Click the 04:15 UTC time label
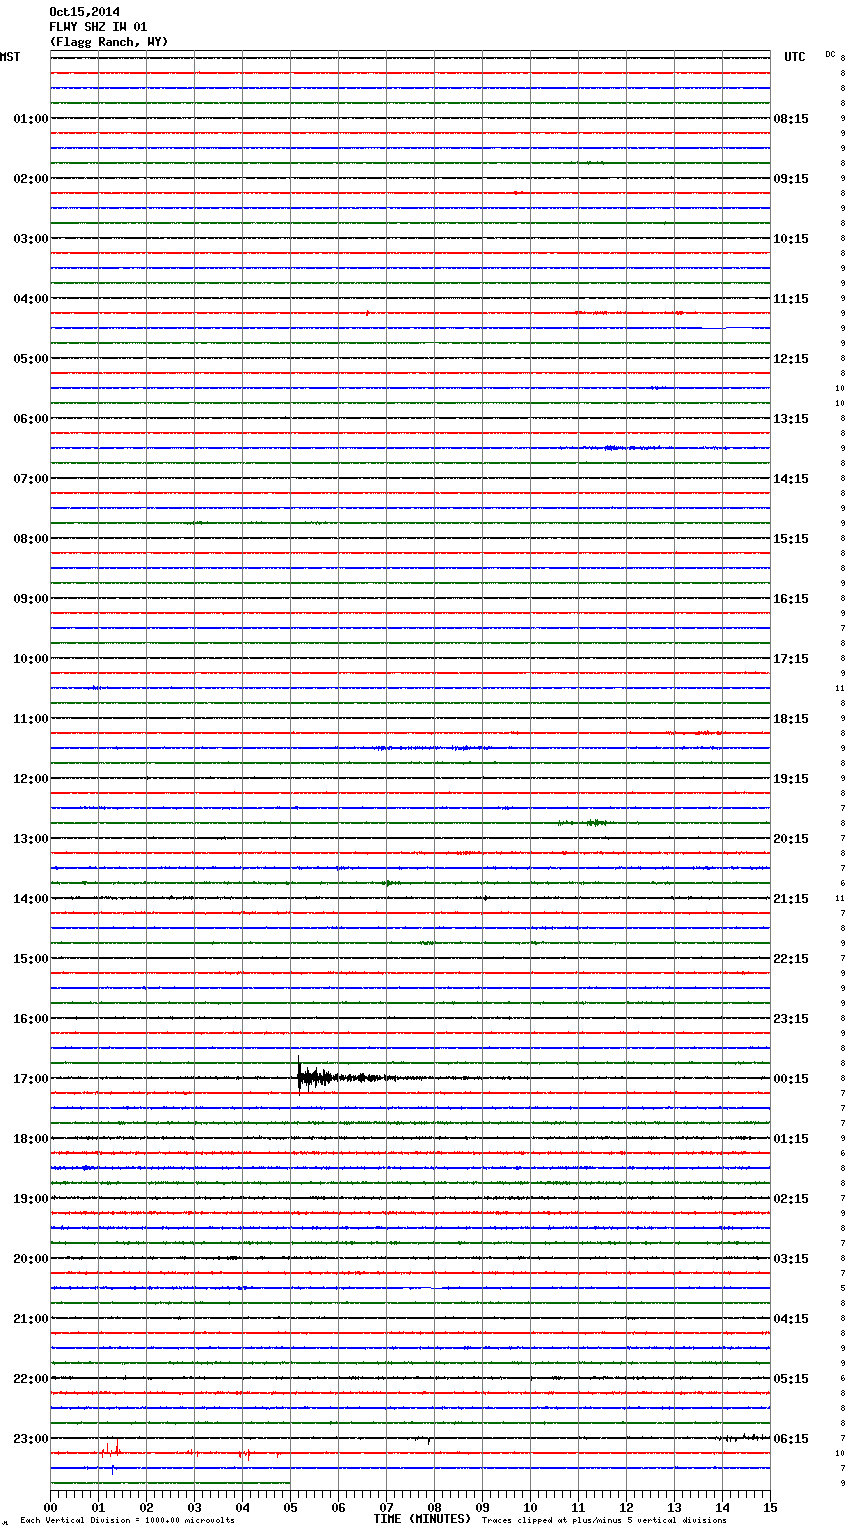 click(x=791, y=1319)
